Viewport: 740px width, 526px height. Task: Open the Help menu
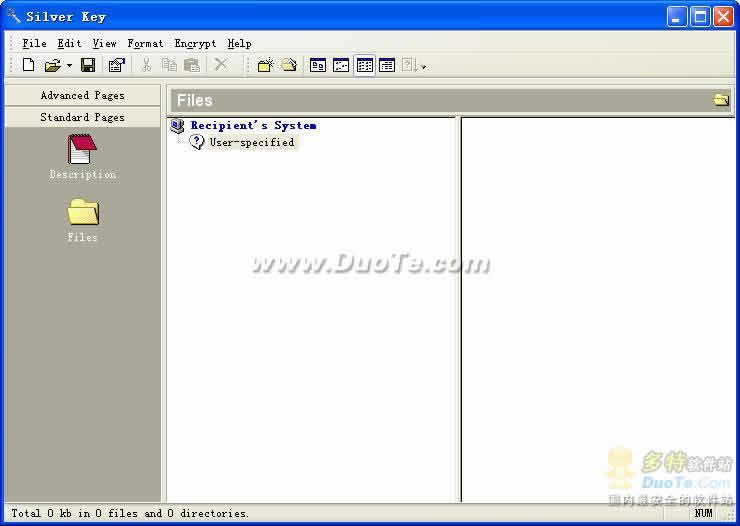[239, 43]
